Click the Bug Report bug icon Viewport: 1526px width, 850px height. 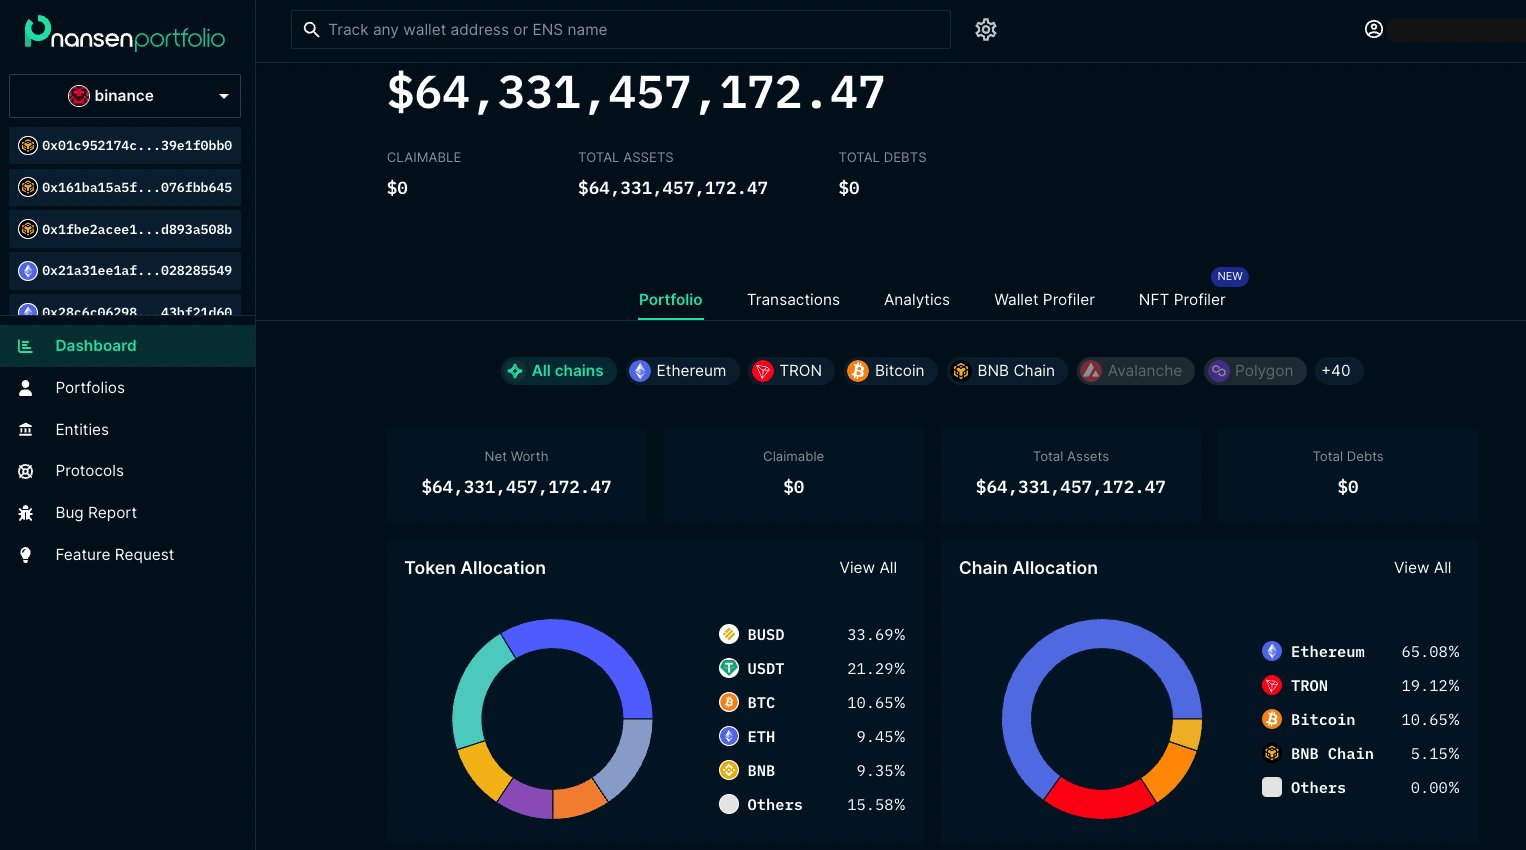(x=26, y=513)
